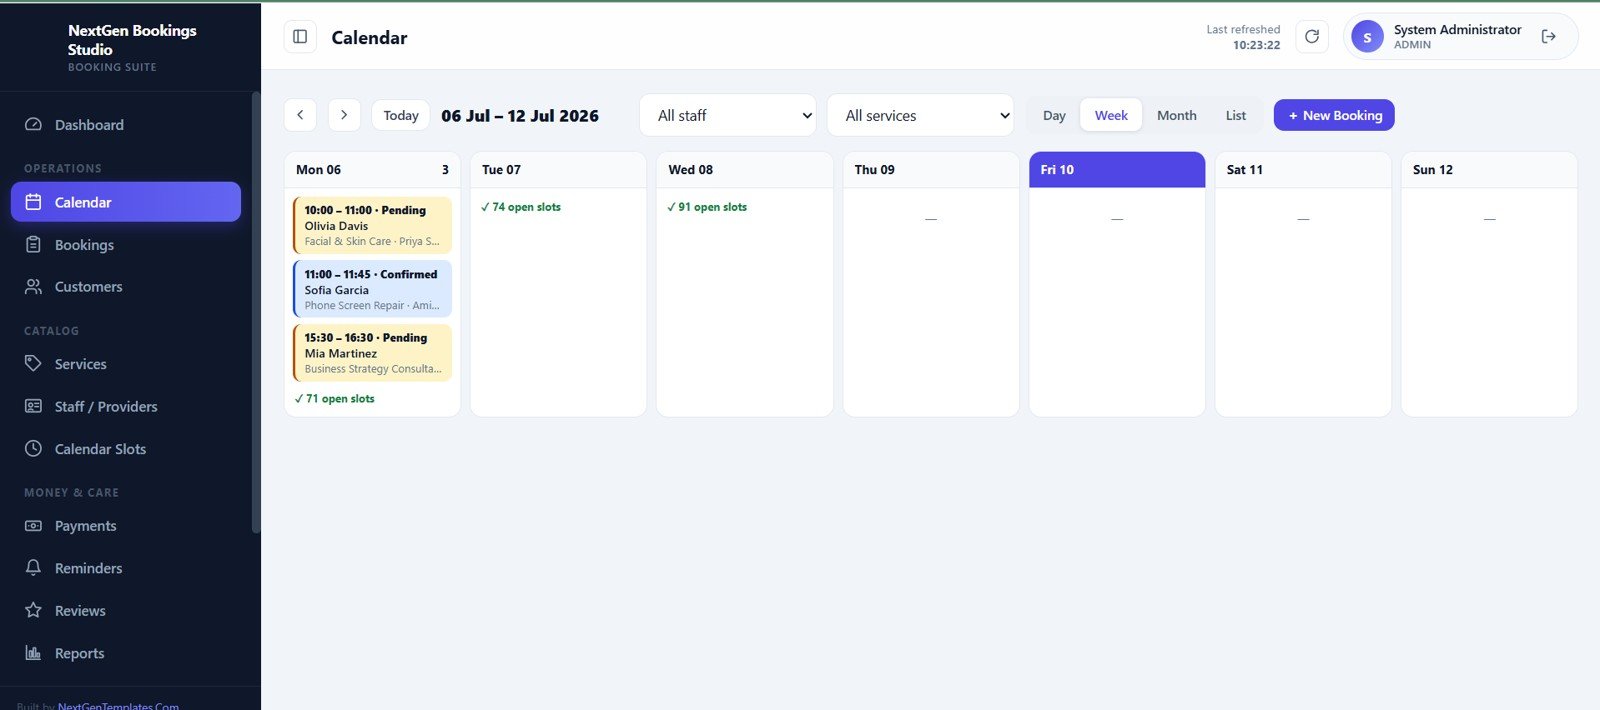Jump to Today
Image resolution: width=1600 pixels, height=710 pixels.
click(x=401, y=115)
